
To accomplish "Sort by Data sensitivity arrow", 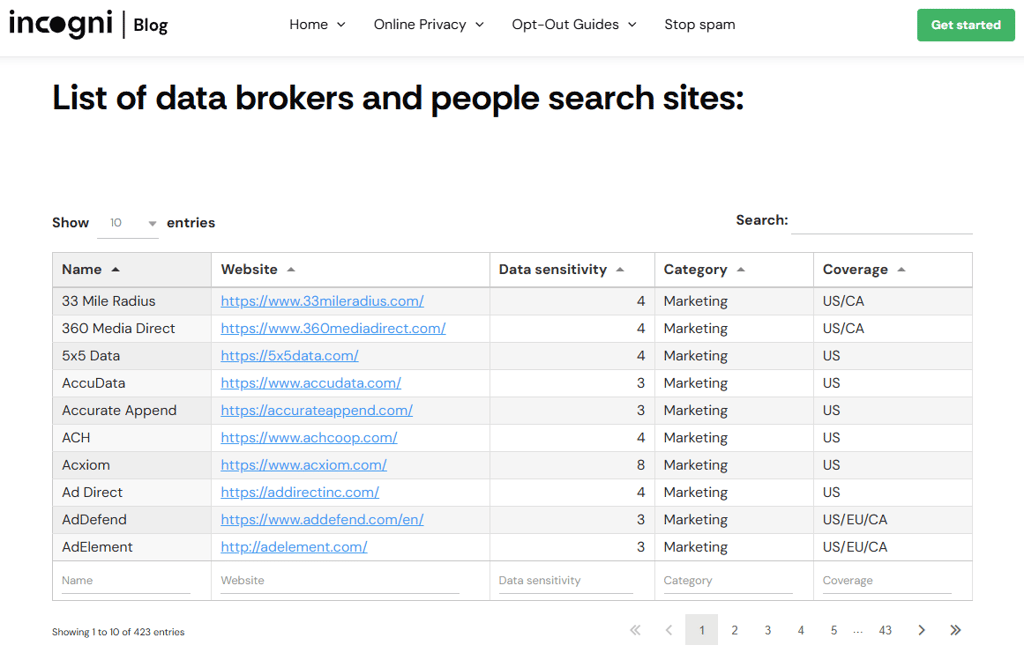I will (x=620, y=270).
